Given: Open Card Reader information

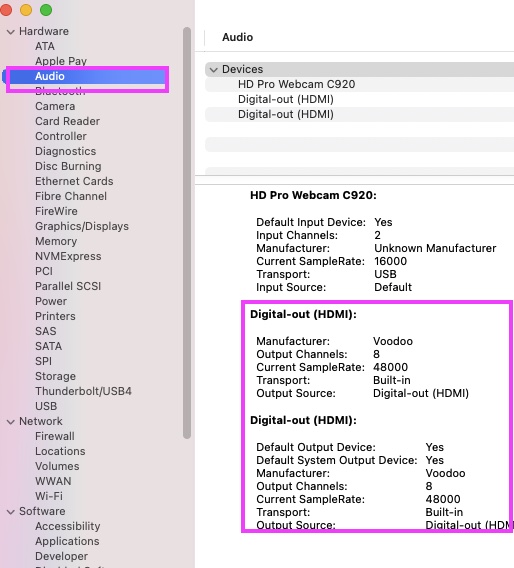Looking at the screenshot, I should tap(67, 121).
